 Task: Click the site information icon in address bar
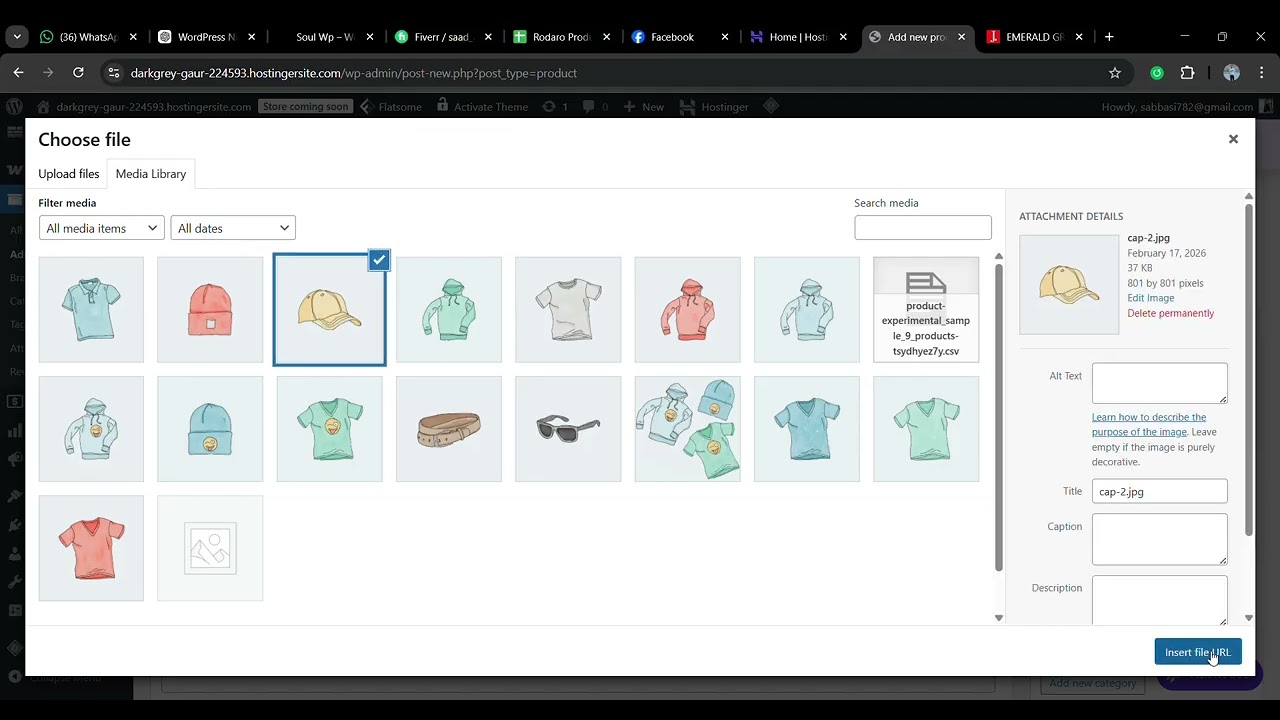(x=113, y=73)
